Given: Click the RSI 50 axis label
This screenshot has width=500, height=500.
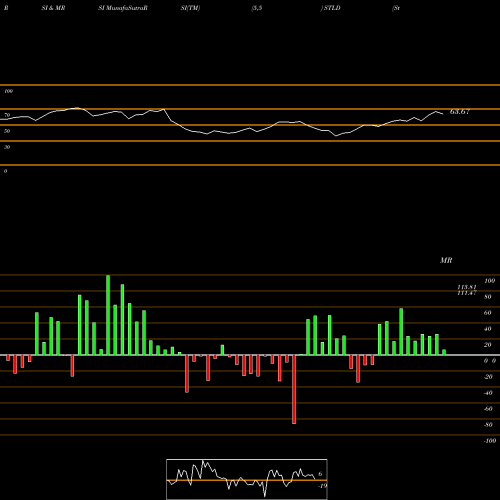Looking at the screenshot, I should click(7, 131).
